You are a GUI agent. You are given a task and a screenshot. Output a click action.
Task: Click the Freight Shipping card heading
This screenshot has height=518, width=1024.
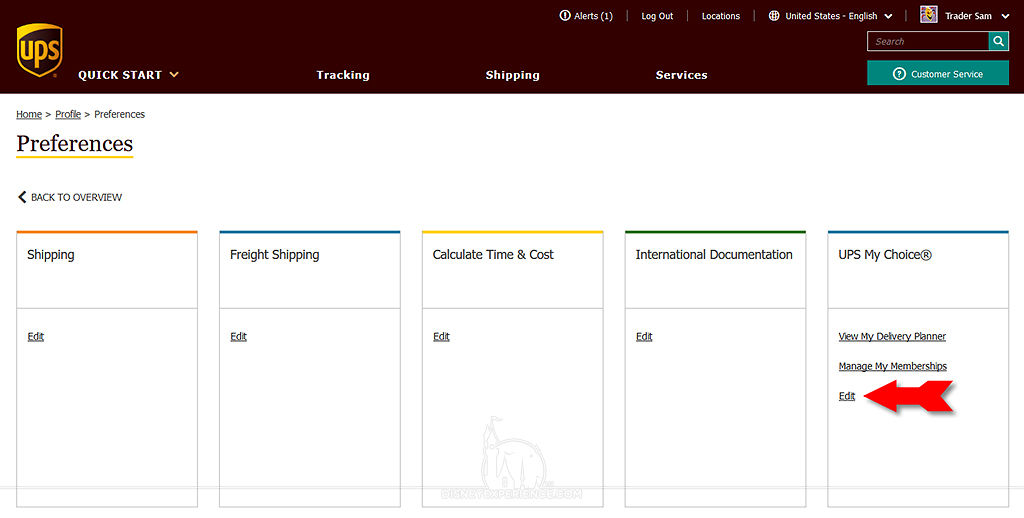pos(274,255)
